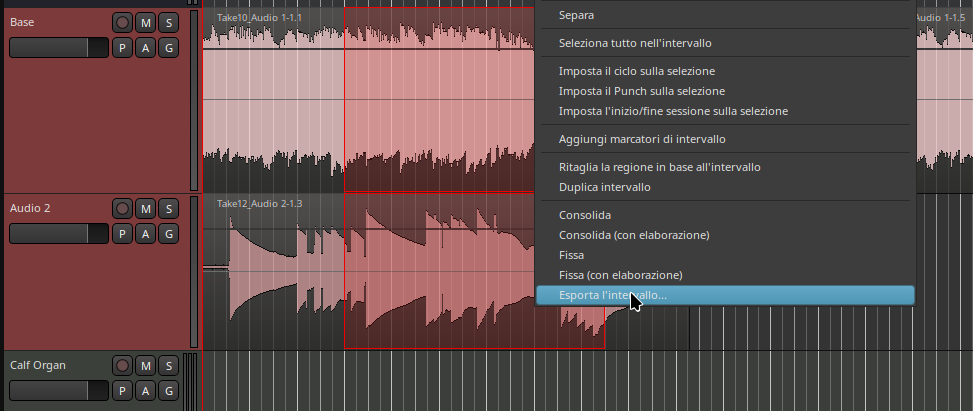Choose Aggiungi marcatori di intervallo
The image size is (973, 411).
click(642, 139)
